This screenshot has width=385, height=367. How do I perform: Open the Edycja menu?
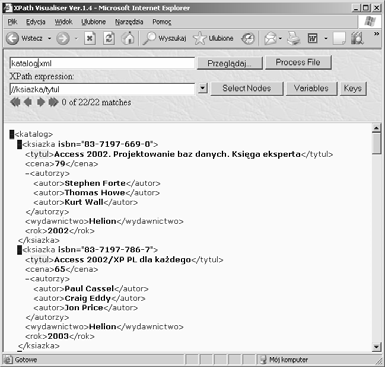click(x=36, y=22)
